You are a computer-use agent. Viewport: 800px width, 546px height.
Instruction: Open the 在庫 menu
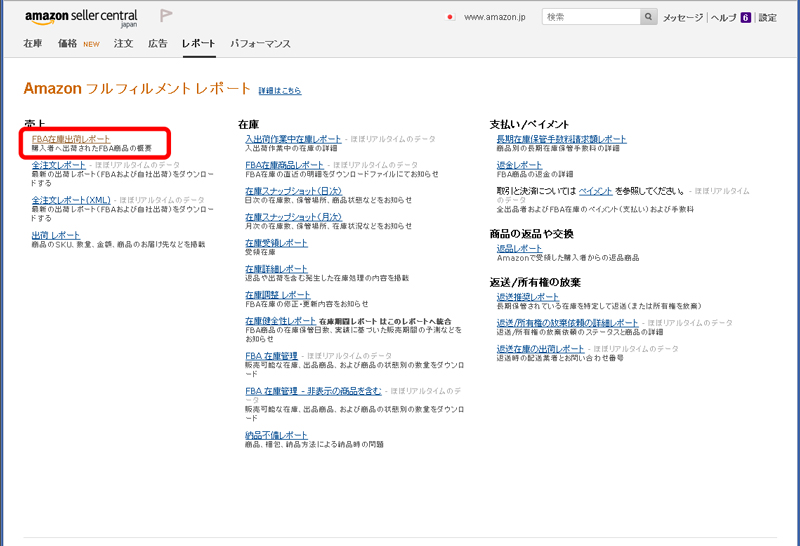(x=33, y=43)
